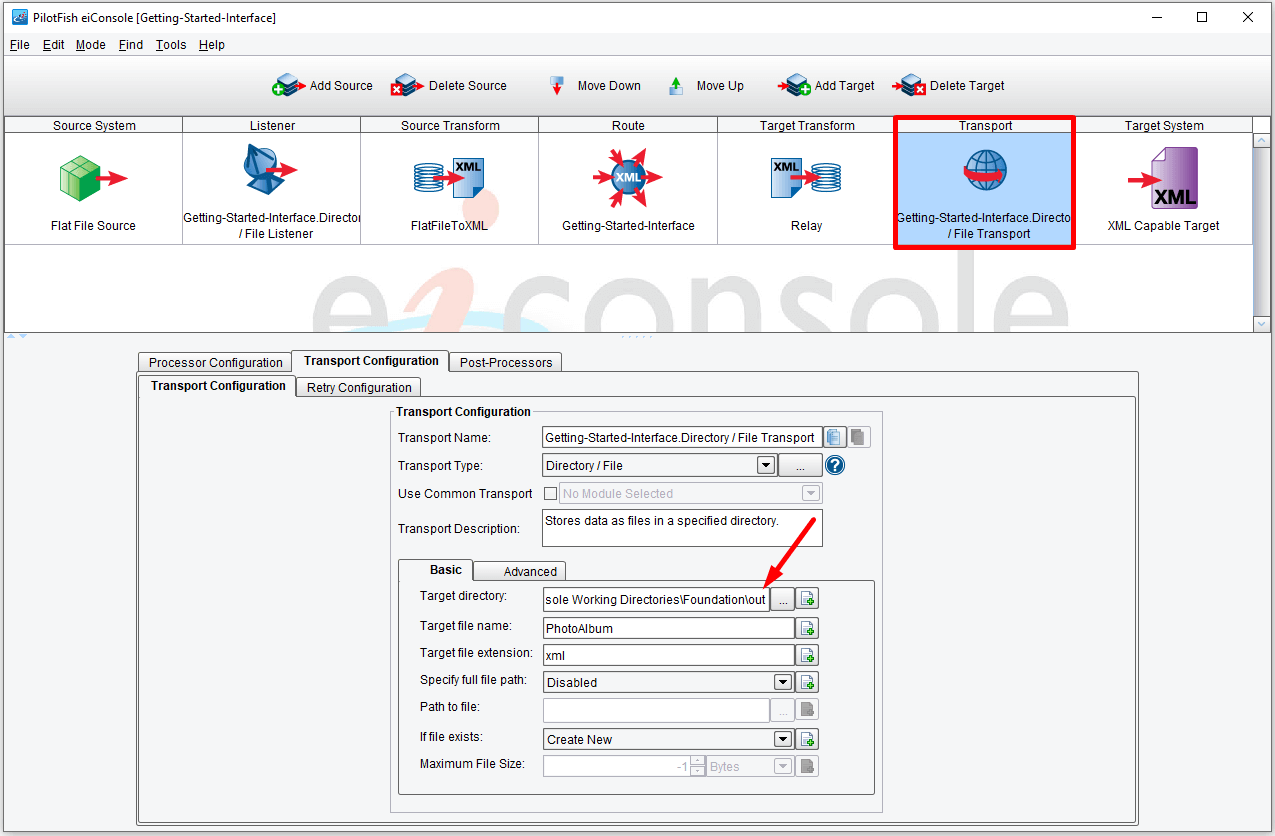Open the Specify full file path dropdown
This screenshot has width=1275, height=836.
[783, 682]
